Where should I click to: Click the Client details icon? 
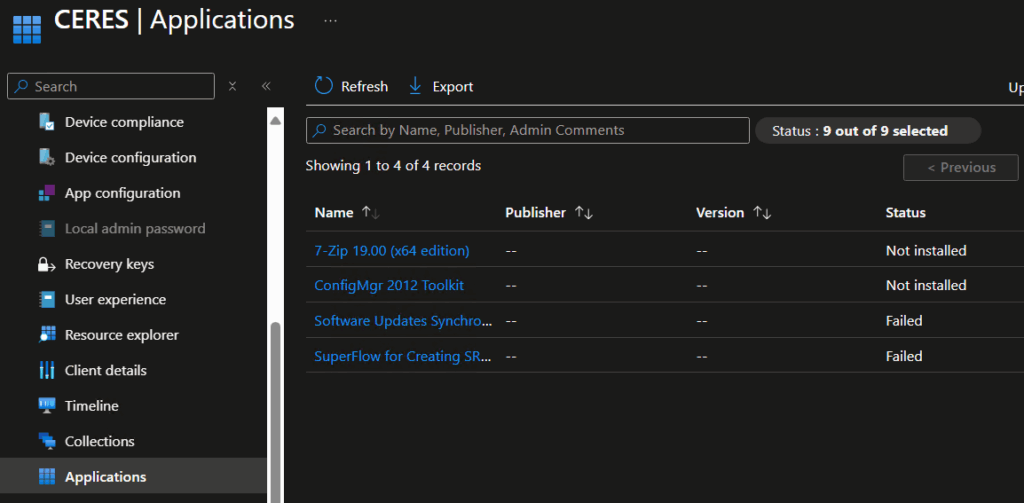46,371
